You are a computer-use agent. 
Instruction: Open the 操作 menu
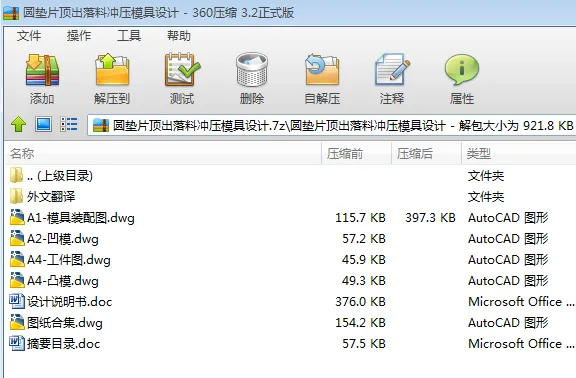click(x=79, y=36)
